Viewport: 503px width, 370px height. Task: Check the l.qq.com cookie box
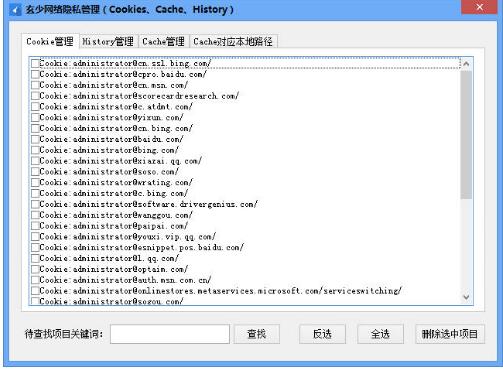coord(35,258)
